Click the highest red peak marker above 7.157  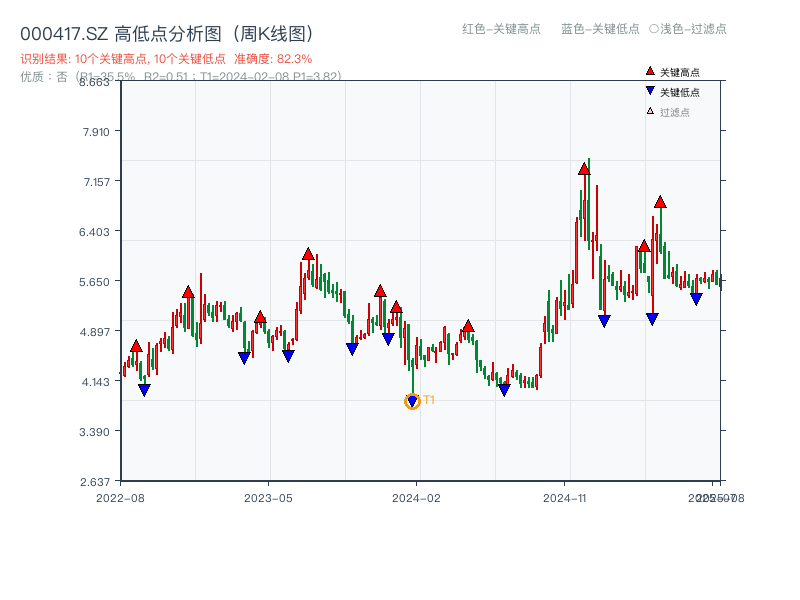click(x=584, y=169)
